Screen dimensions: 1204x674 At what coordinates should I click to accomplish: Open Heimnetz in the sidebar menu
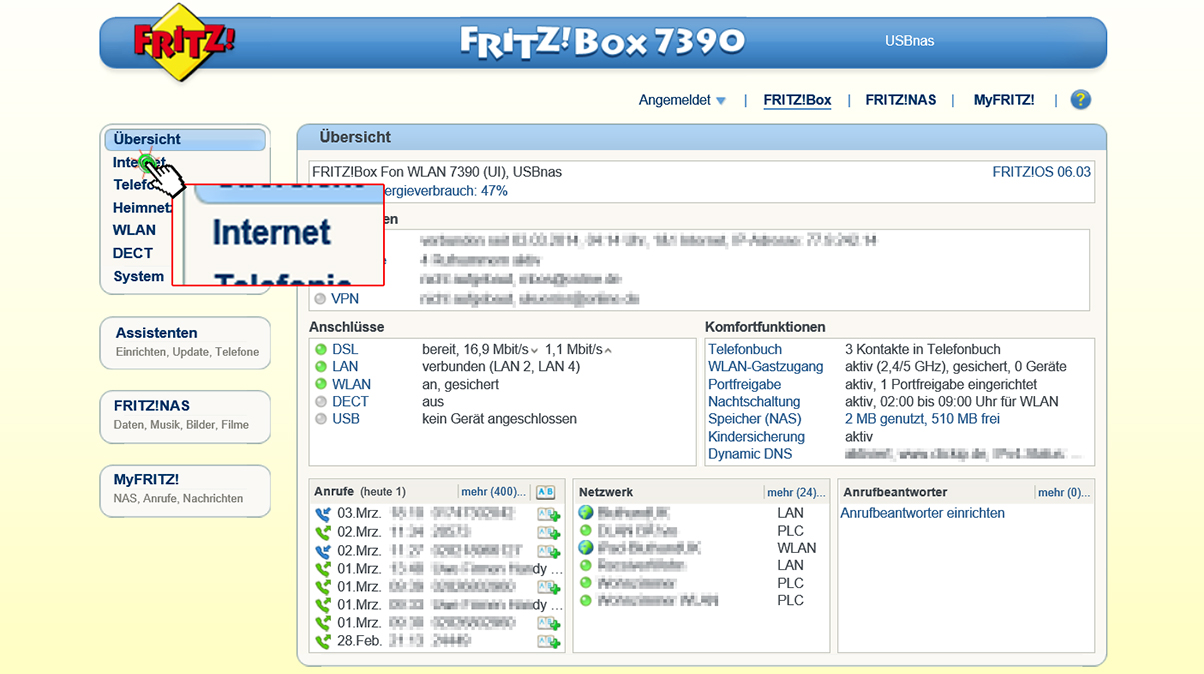click(x=141, y=208)
